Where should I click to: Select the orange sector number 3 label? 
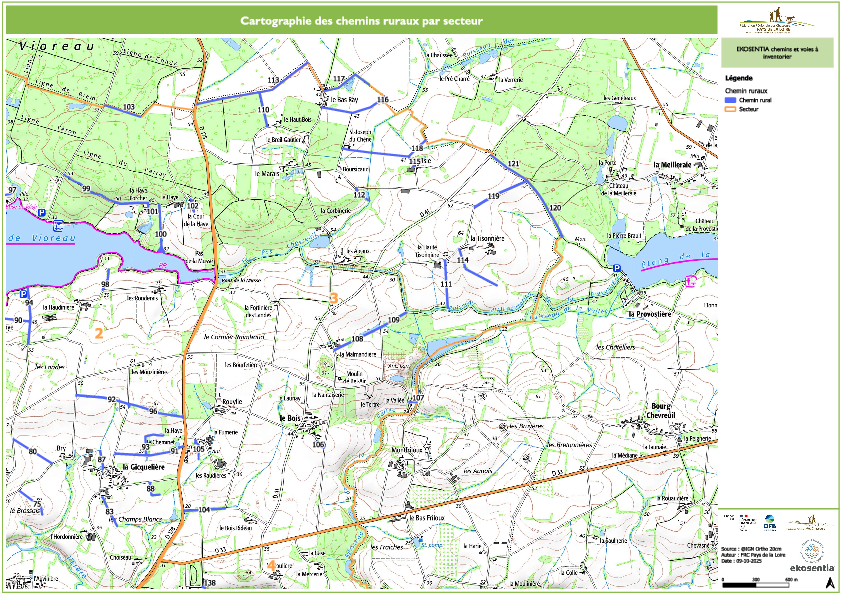pos(333,295)
